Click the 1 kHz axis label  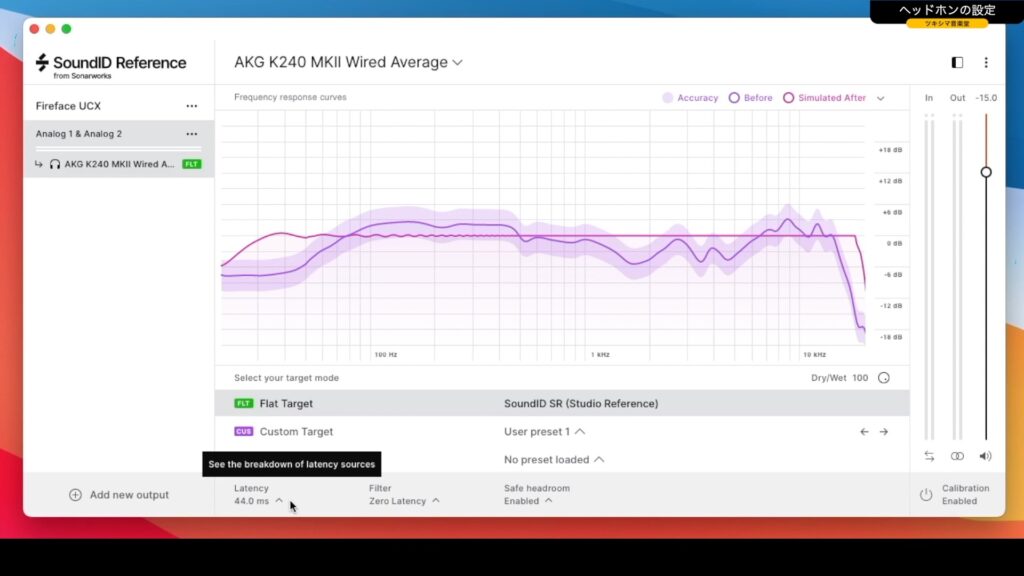[x=600, y=355]
